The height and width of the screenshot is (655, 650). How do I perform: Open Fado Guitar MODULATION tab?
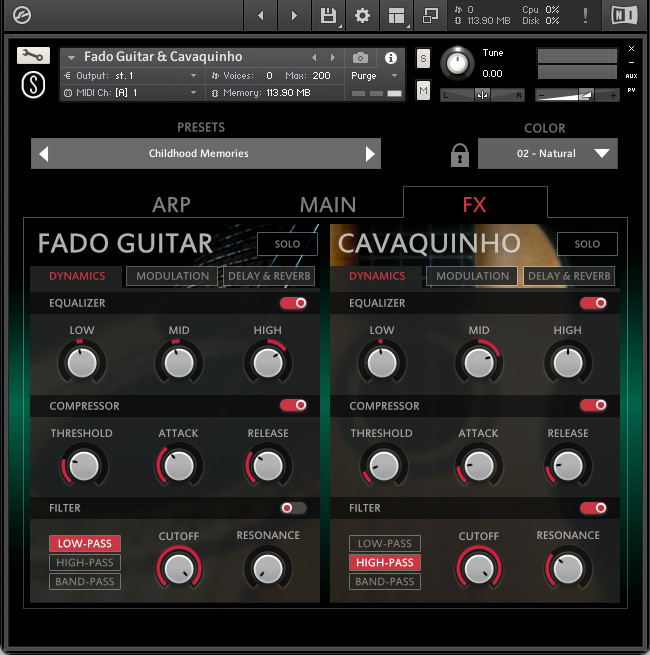(172, 276)
